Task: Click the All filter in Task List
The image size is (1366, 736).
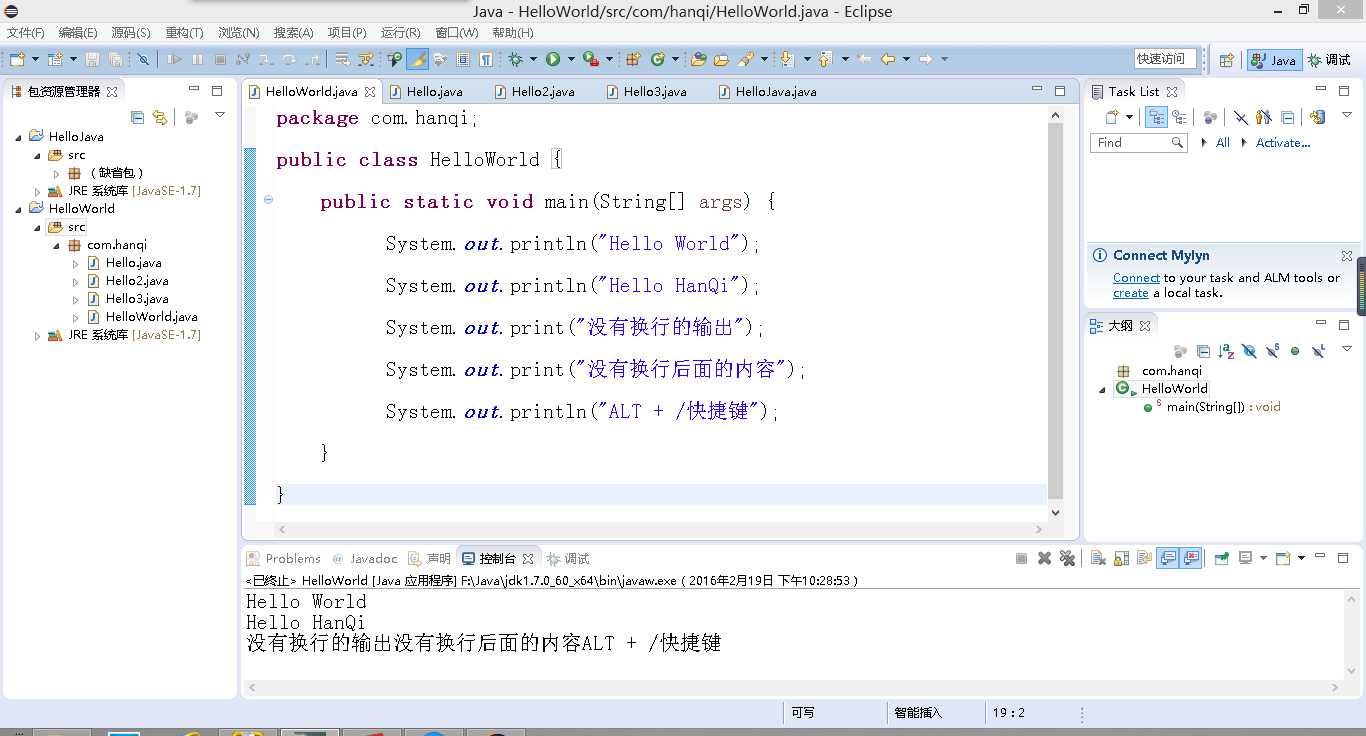Action: (x=1222, y=143)
